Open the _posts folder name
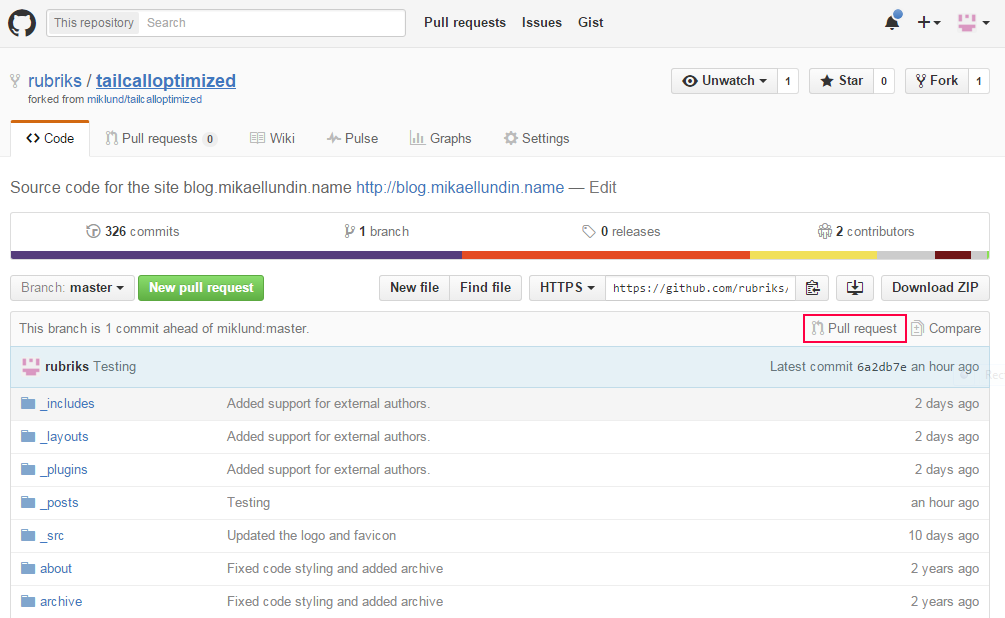This screenshot has width=1005, height=618. pos(59,503)
